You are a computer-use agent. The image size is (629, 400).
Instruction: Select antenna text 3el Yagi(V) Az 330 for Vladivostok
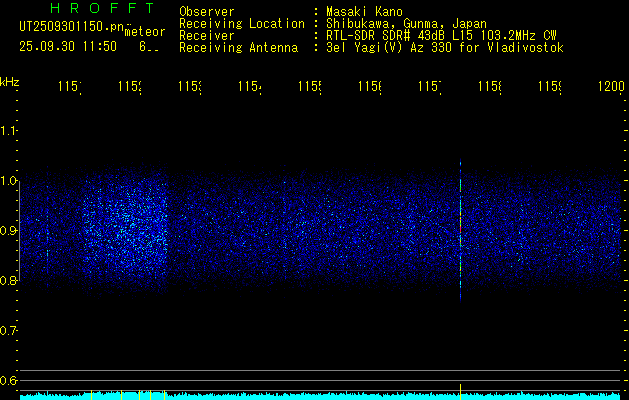[445, 48]
